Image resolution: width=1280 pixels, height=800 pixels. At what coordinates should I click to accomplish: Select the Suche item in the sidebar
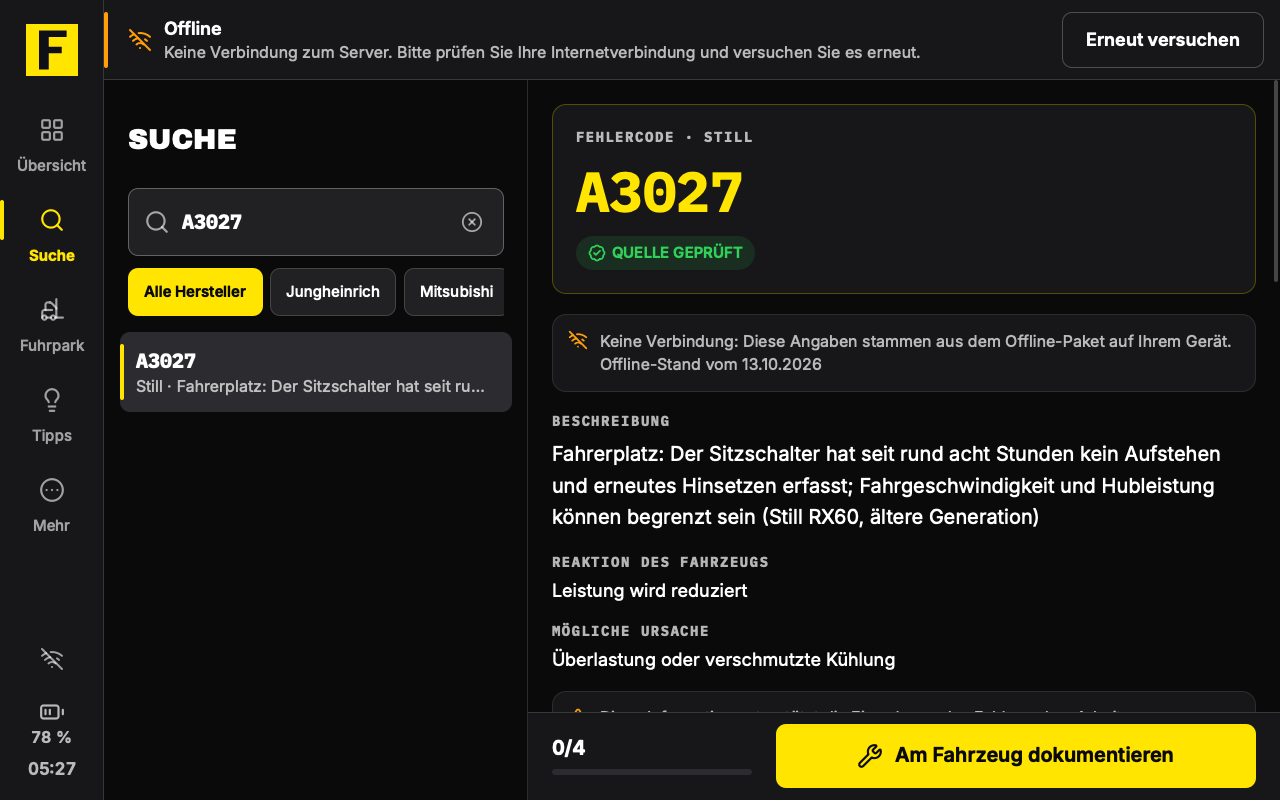tap(52, 236)
